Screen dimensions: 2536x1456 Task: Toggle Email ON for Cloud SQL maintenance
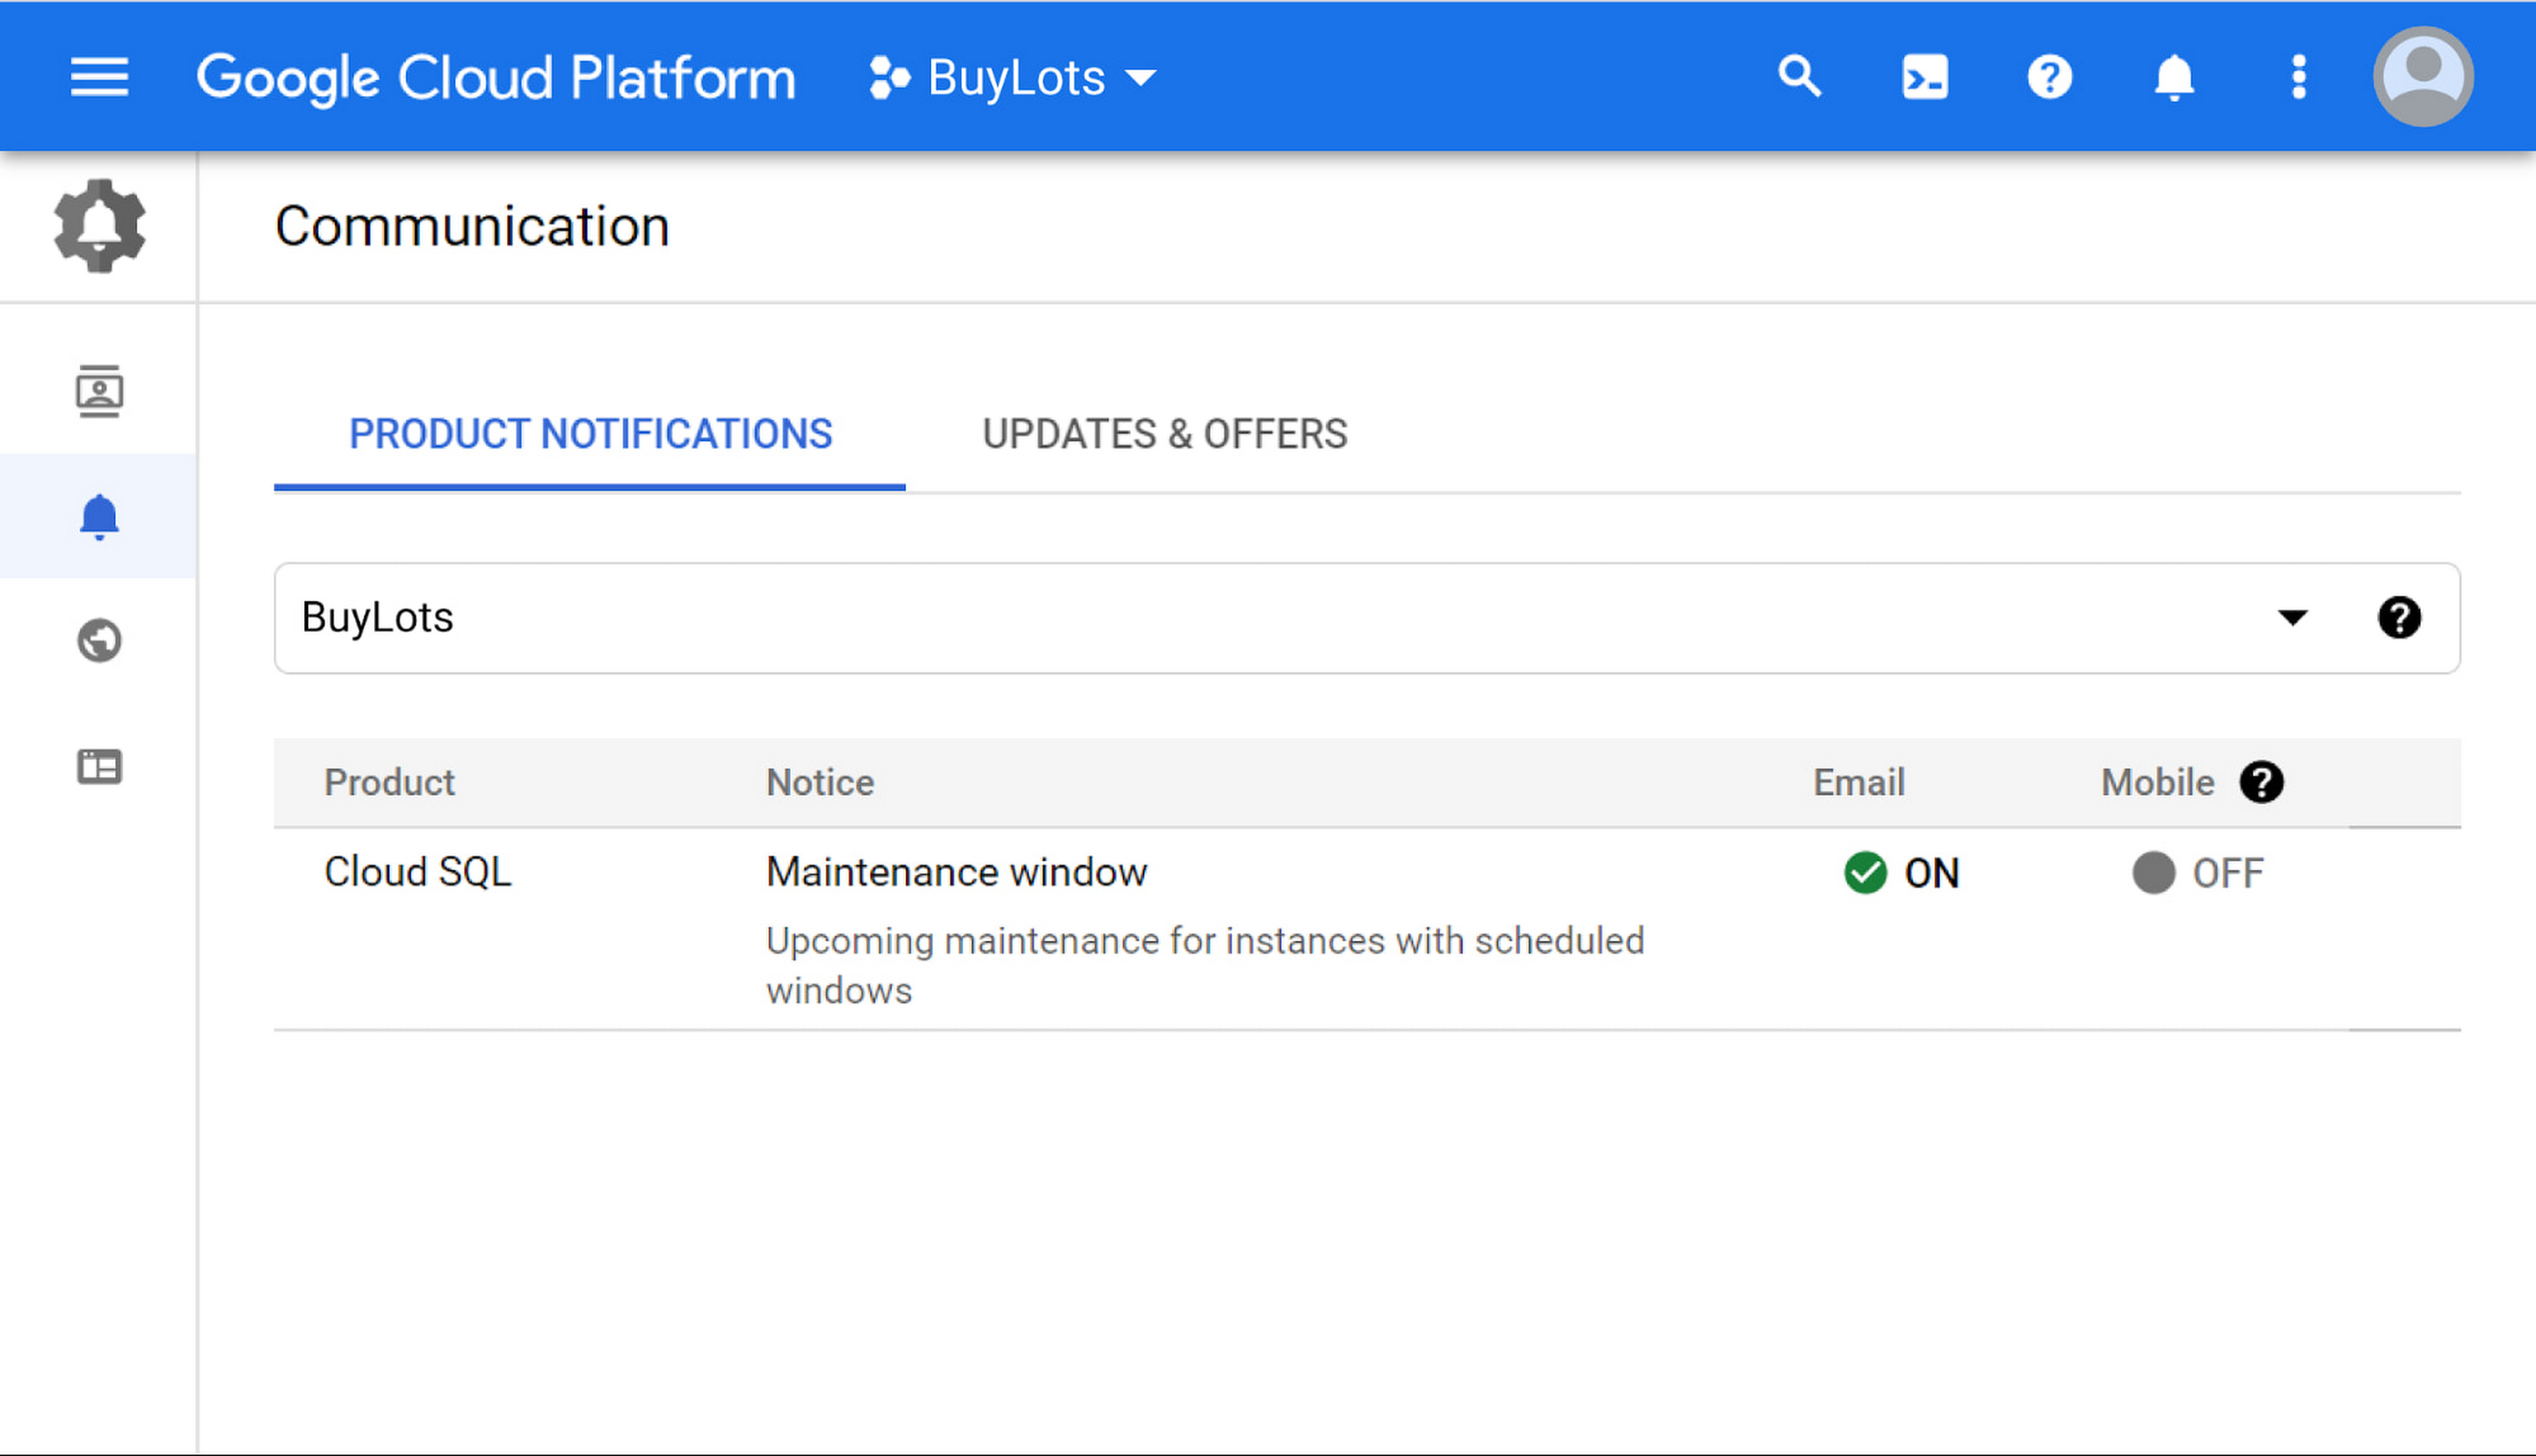pyautogui.click(x=1901, y=873)
